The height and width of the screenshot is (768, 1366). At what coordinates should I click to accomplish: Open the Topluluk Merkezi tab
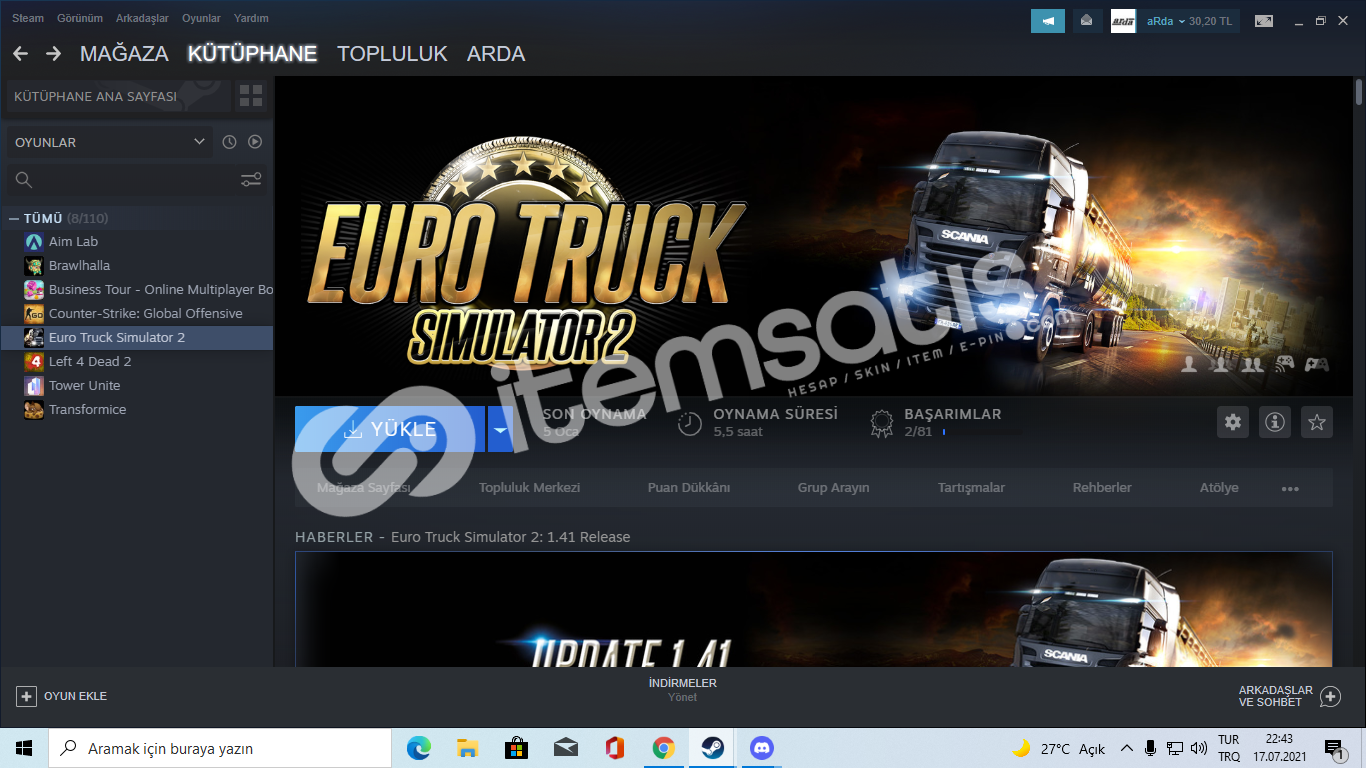(529, 488)
